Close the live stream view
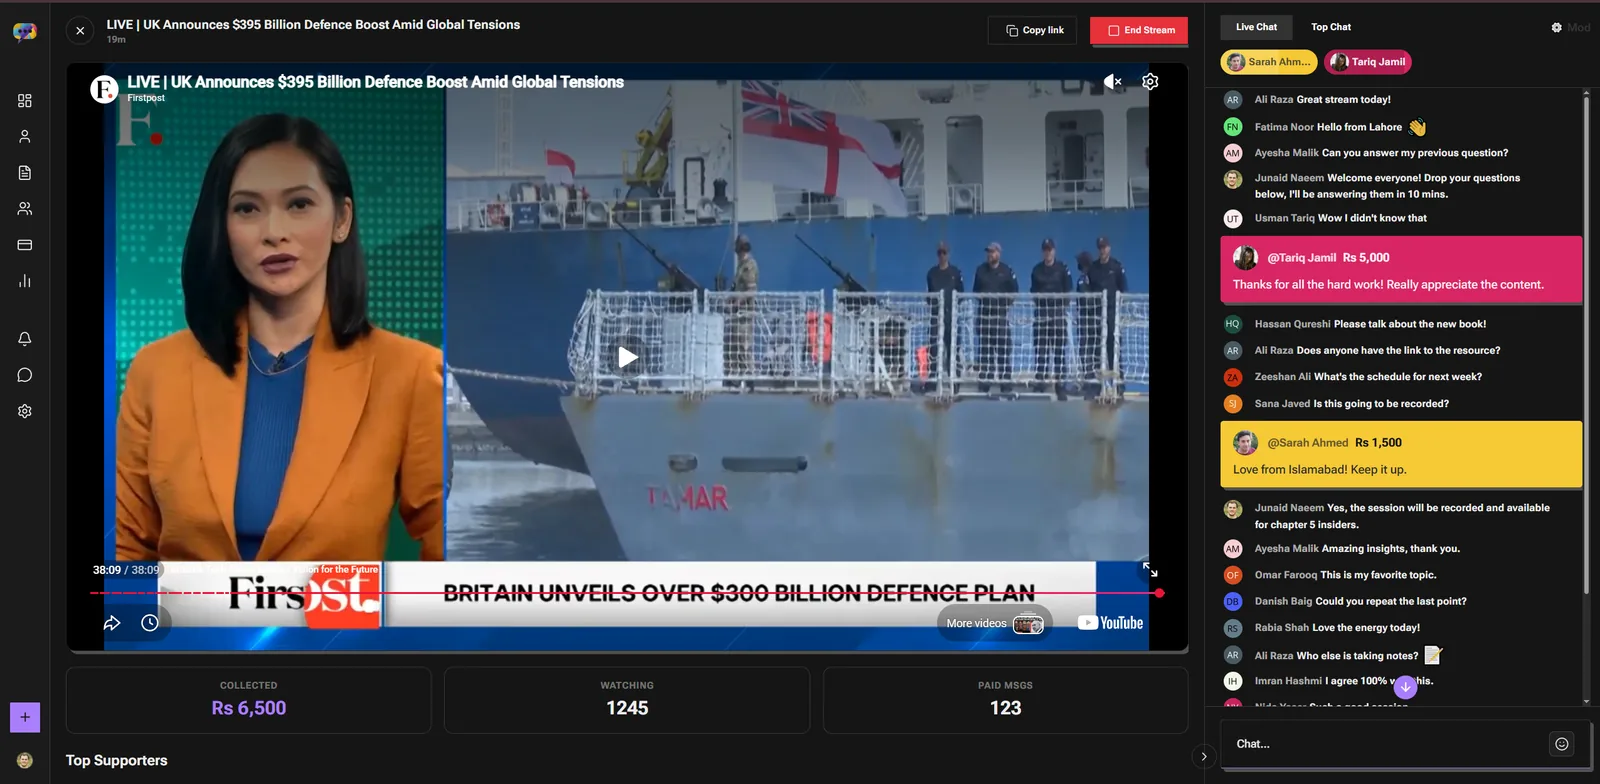The image size is (1600, 784). tap(80, 31)
